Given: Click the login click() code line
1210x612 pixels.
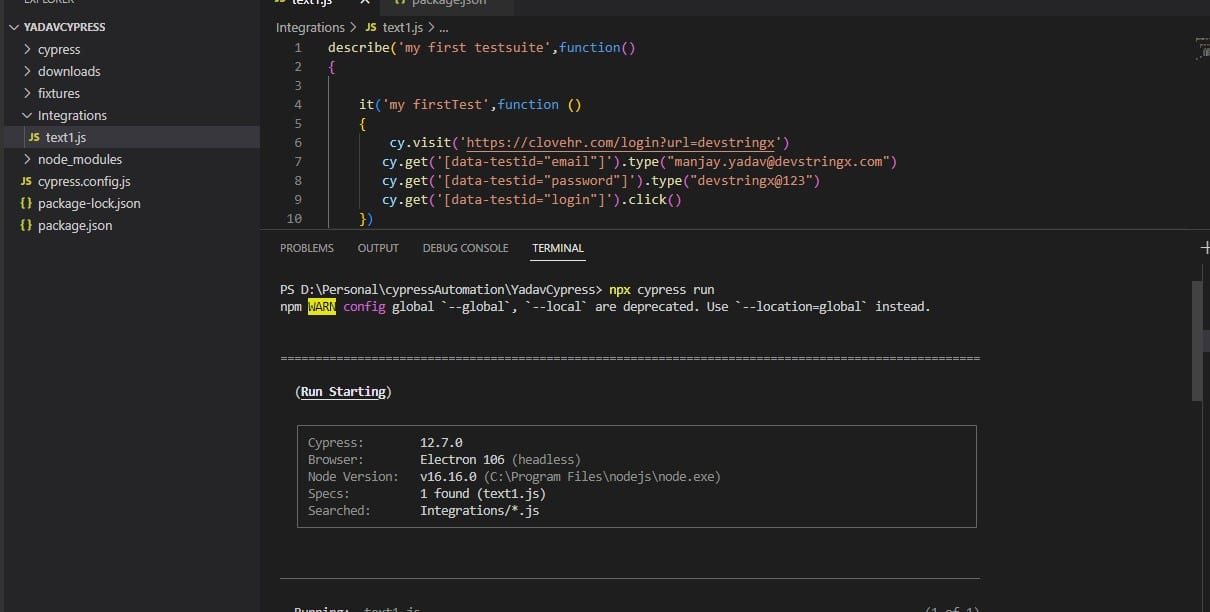Looking at the screenshot, I should point(532,199).
